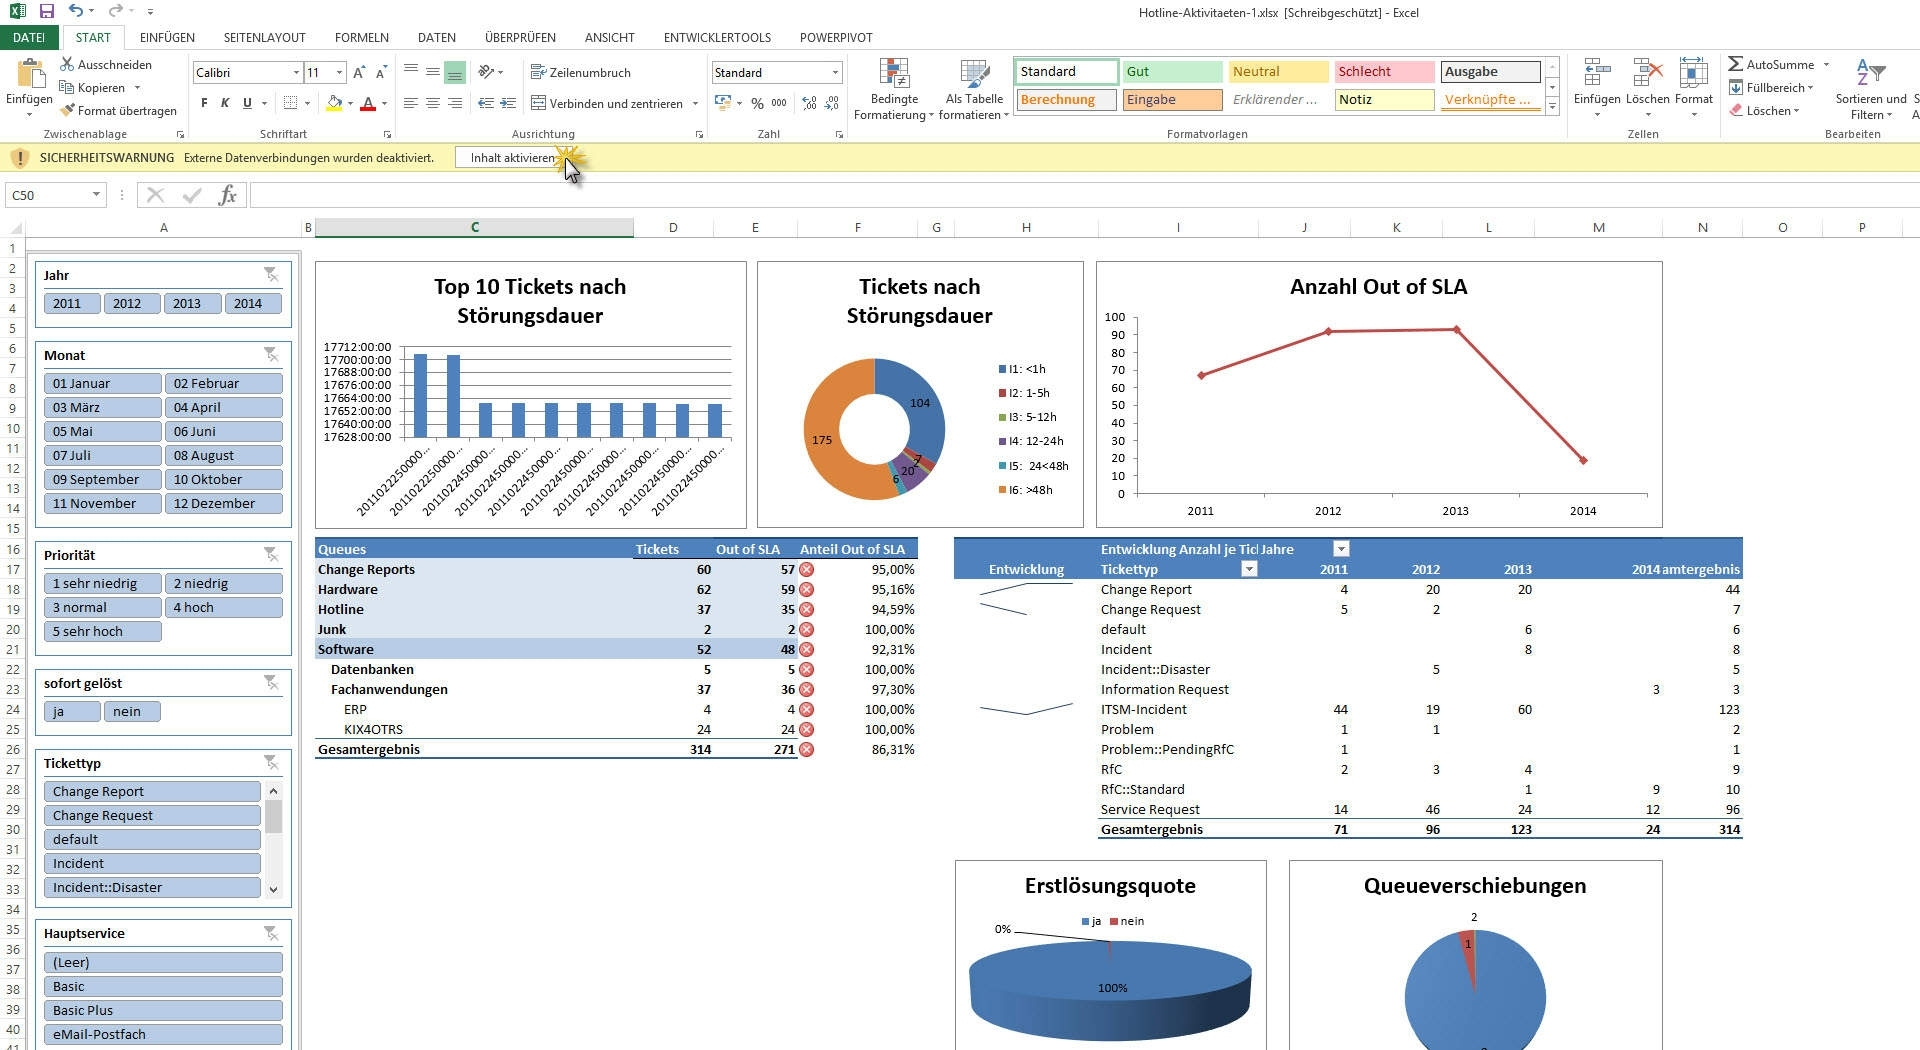Click the Bold formatting icon
The width and height of the screenshot is (1920, 1050).
coord(204,103)
